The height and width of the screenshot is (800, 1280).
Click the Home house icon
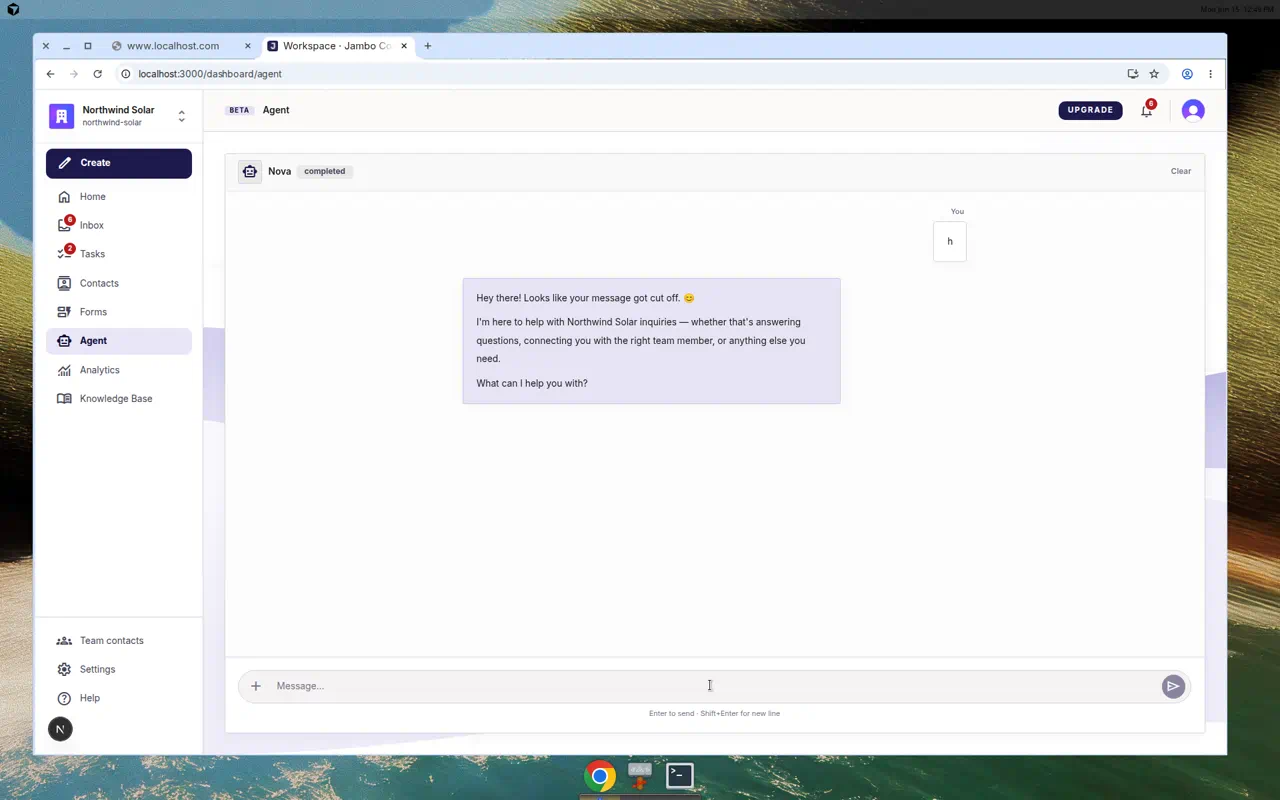point(64,197)
